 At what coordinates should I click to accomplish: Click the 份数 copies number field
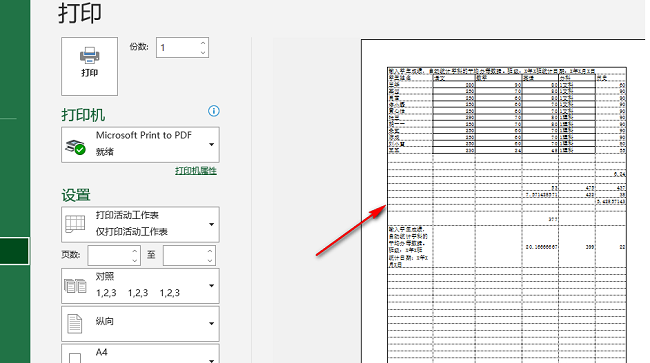(x=177, y=48)
